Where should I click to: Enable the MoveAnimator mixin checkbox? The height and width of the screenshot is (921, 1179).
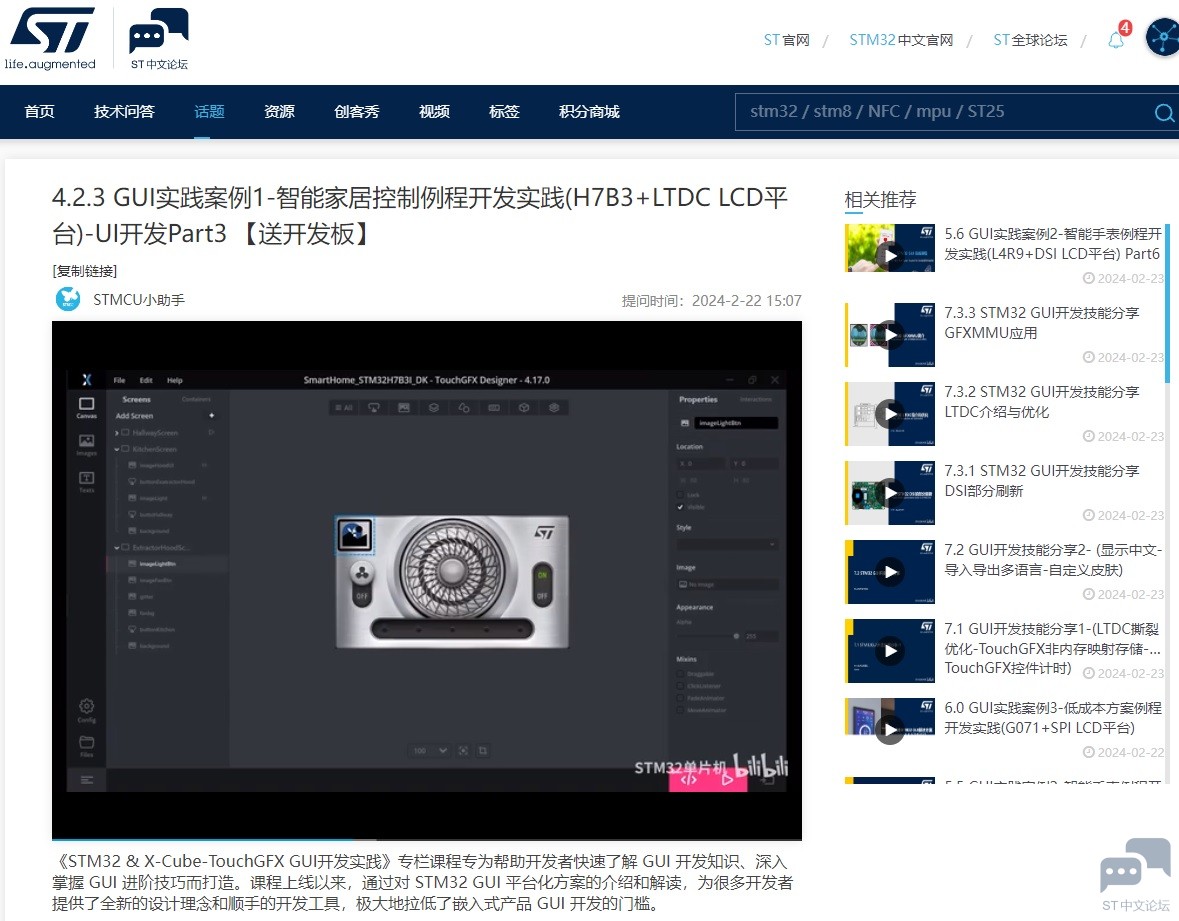[680, 710]
